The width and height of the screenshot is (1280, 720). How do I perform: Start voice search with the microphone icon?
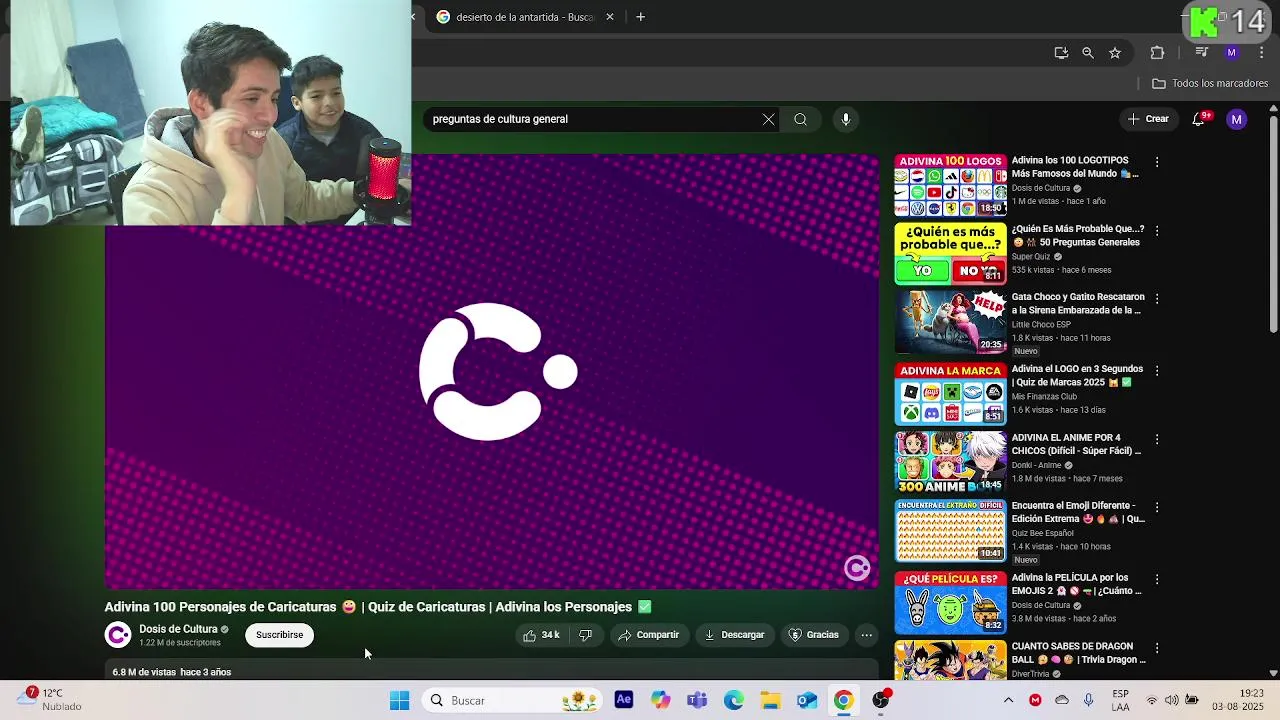pos(846,119)
